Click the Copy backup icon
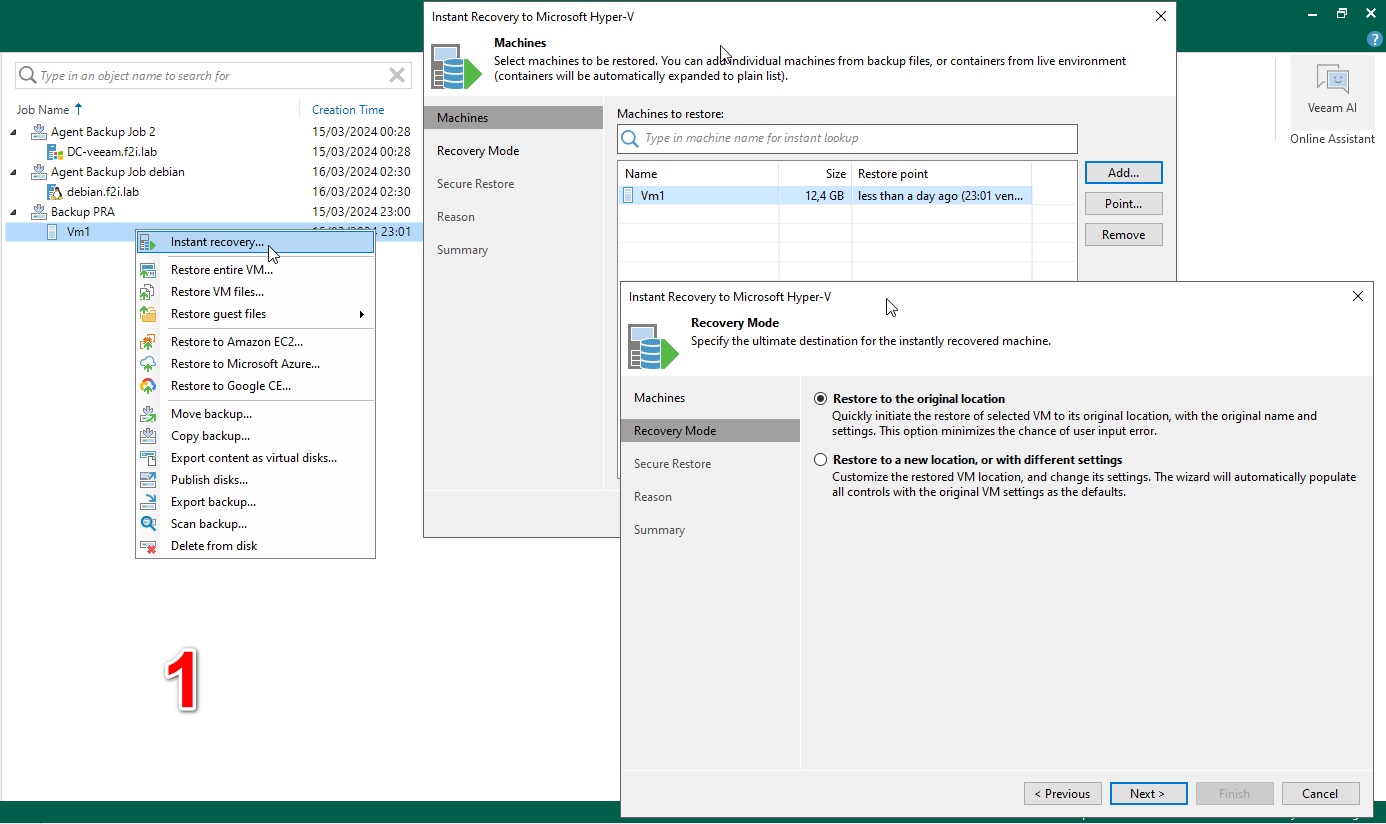This screenshot has width=1386, height=824. 147,436
